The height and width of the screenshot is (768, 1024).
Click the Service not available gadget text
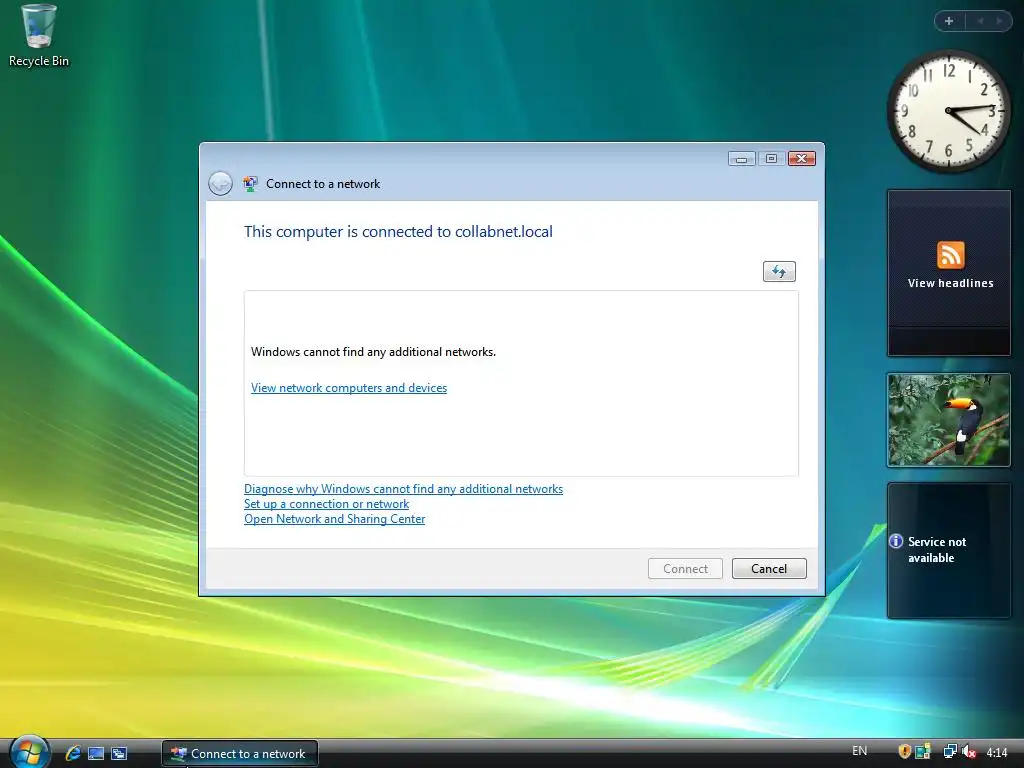[x=936, y=550]
